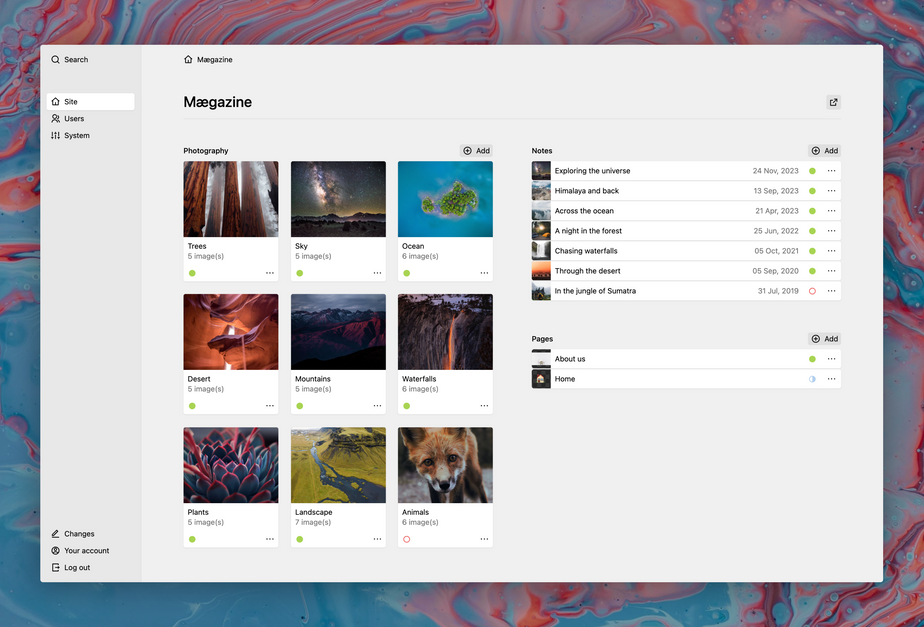This screenshot has width=924, height=627.
Task: Click the Home page thumbnail icon
Action: pyautogui.click(x=541, y=379)
